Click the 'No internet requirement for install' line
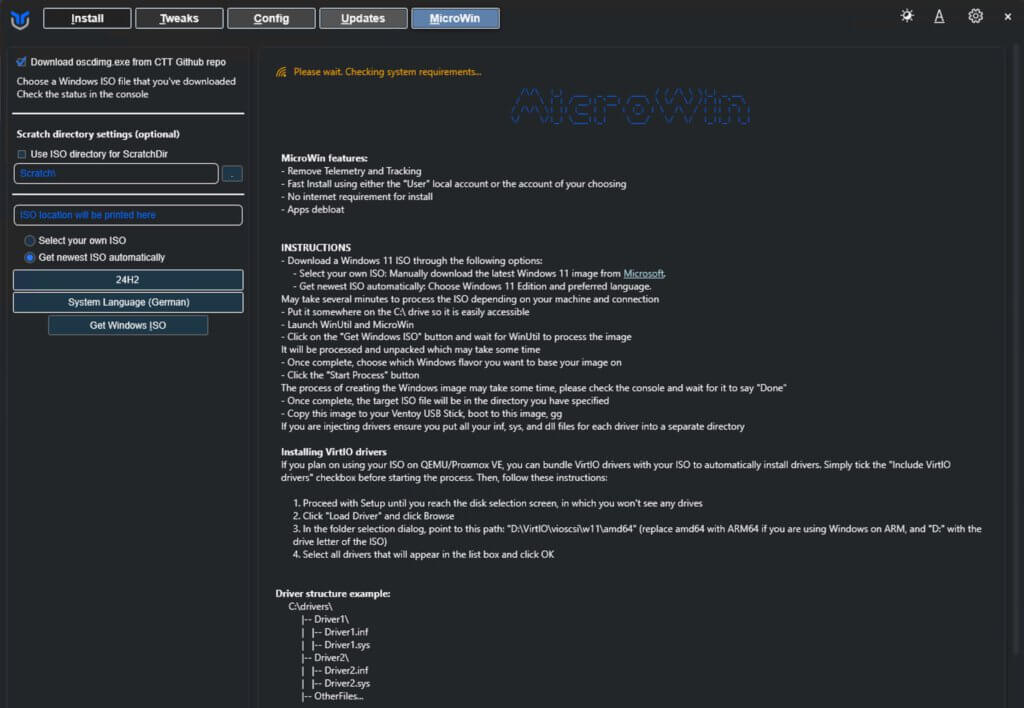 click(357, 197)
